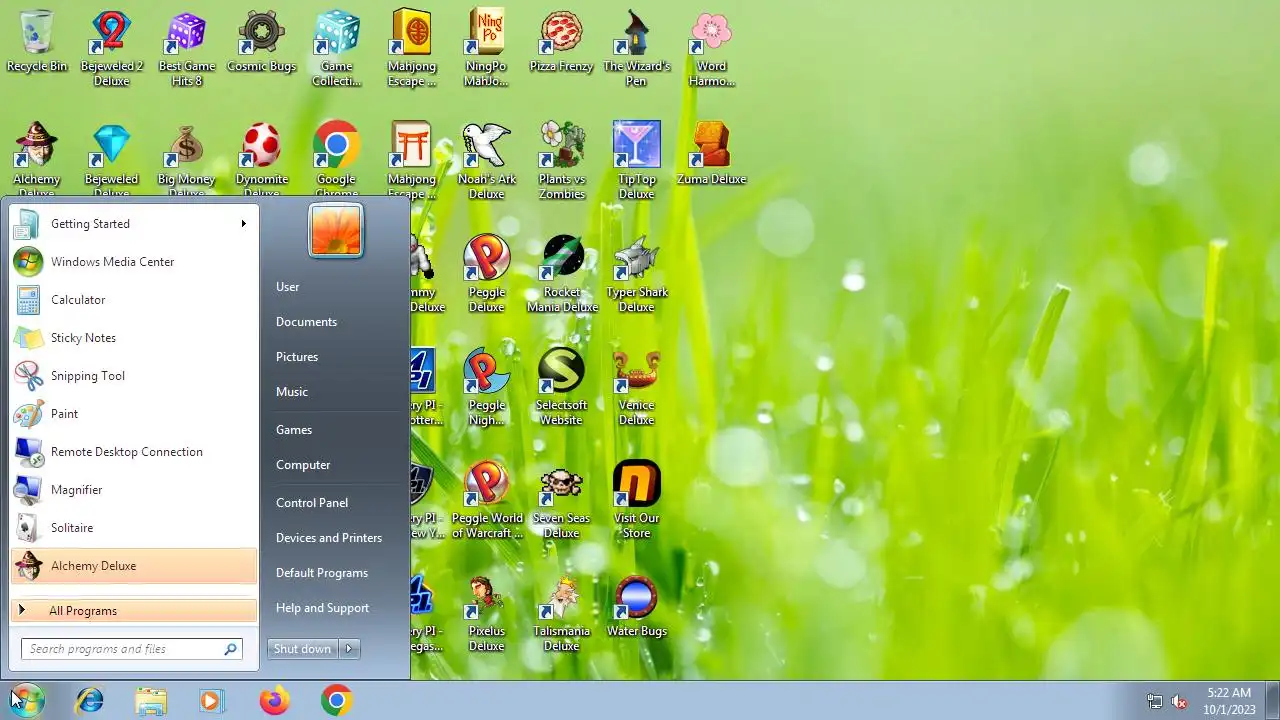Screen dimensions: 1280x720
Task: Launch Cosmic Bugs desktop shortcut
Action: click(x=262, y=42)
